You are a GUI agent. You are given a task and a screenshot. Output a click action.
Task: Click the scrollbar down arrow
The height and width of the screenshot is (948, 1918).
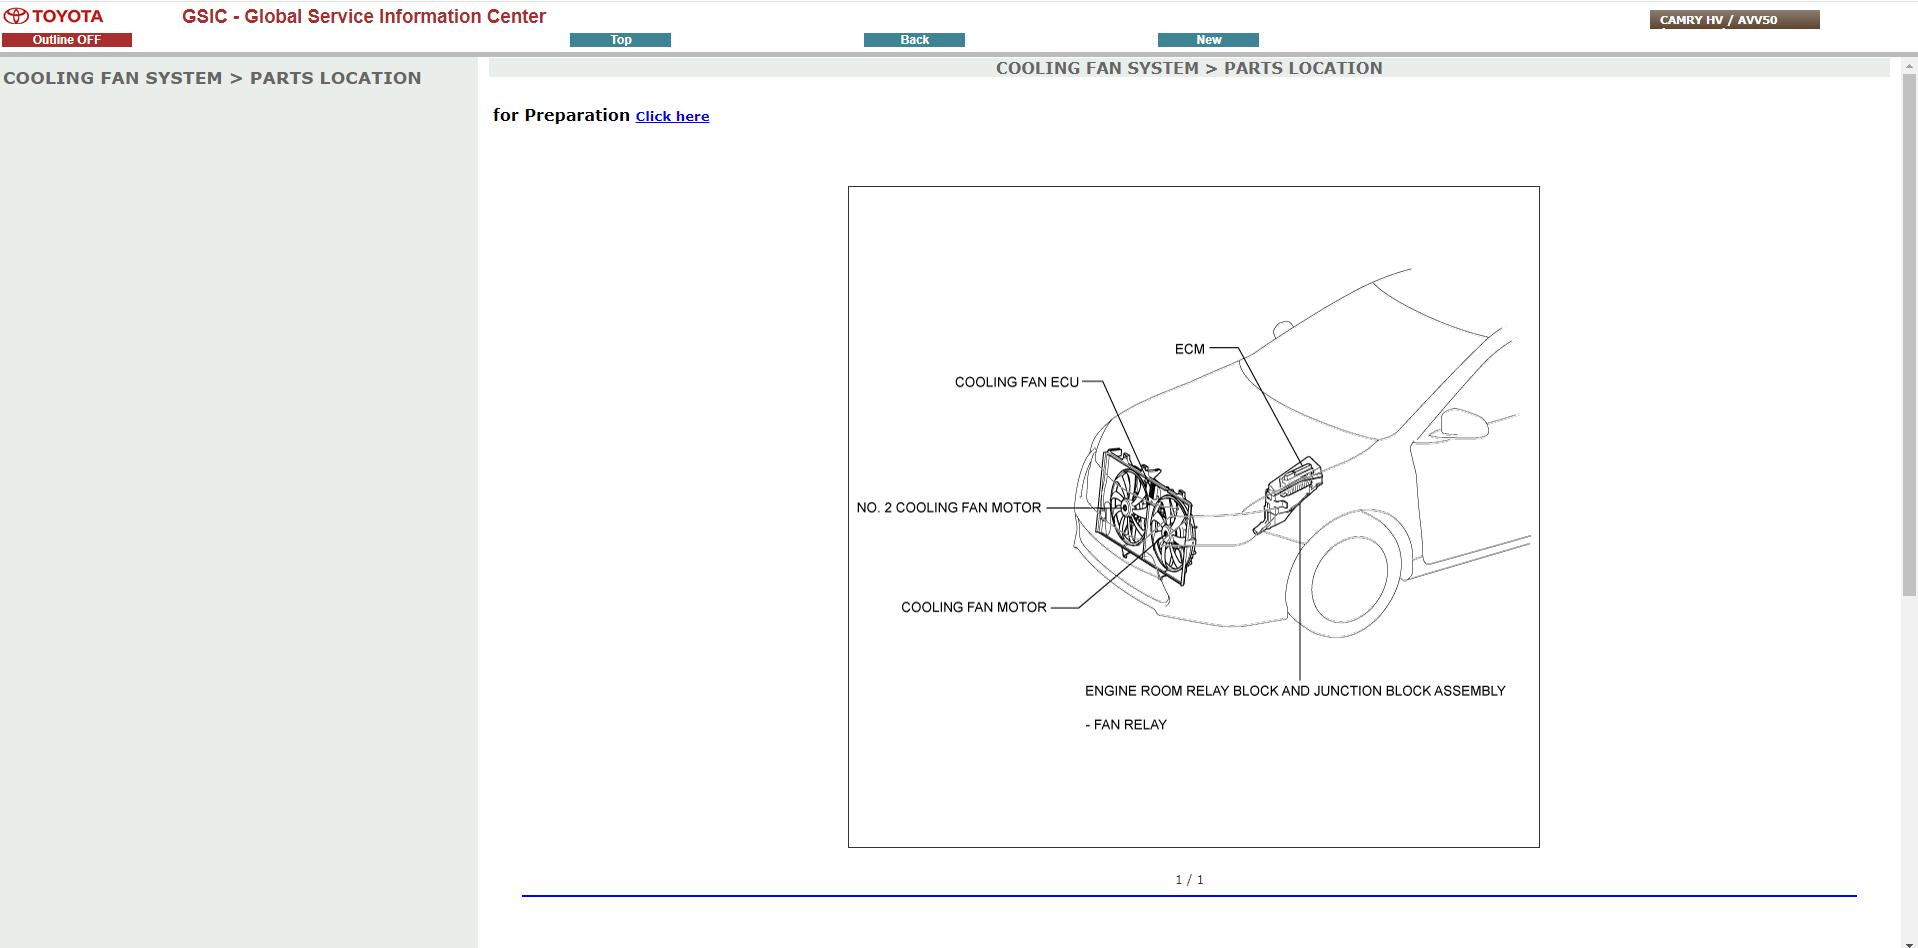coord(1909,942)
